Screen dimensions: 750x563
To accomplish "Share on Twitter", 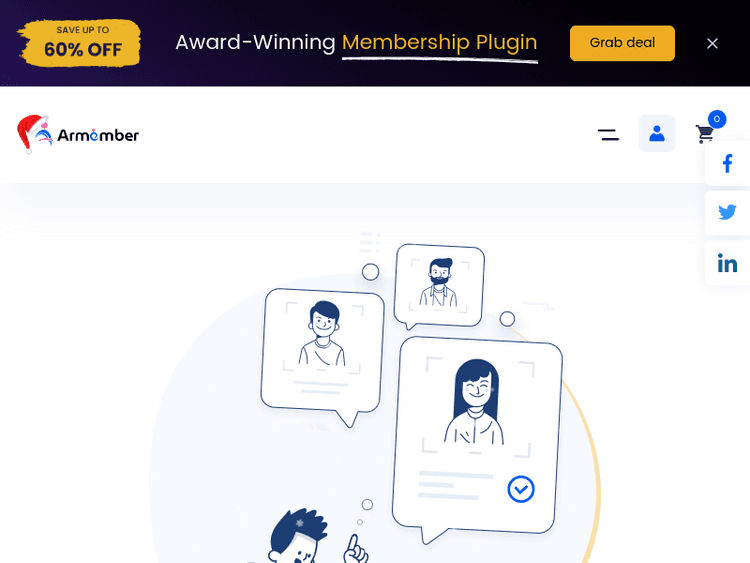I will pyautogui.click(x=727, y=212).
